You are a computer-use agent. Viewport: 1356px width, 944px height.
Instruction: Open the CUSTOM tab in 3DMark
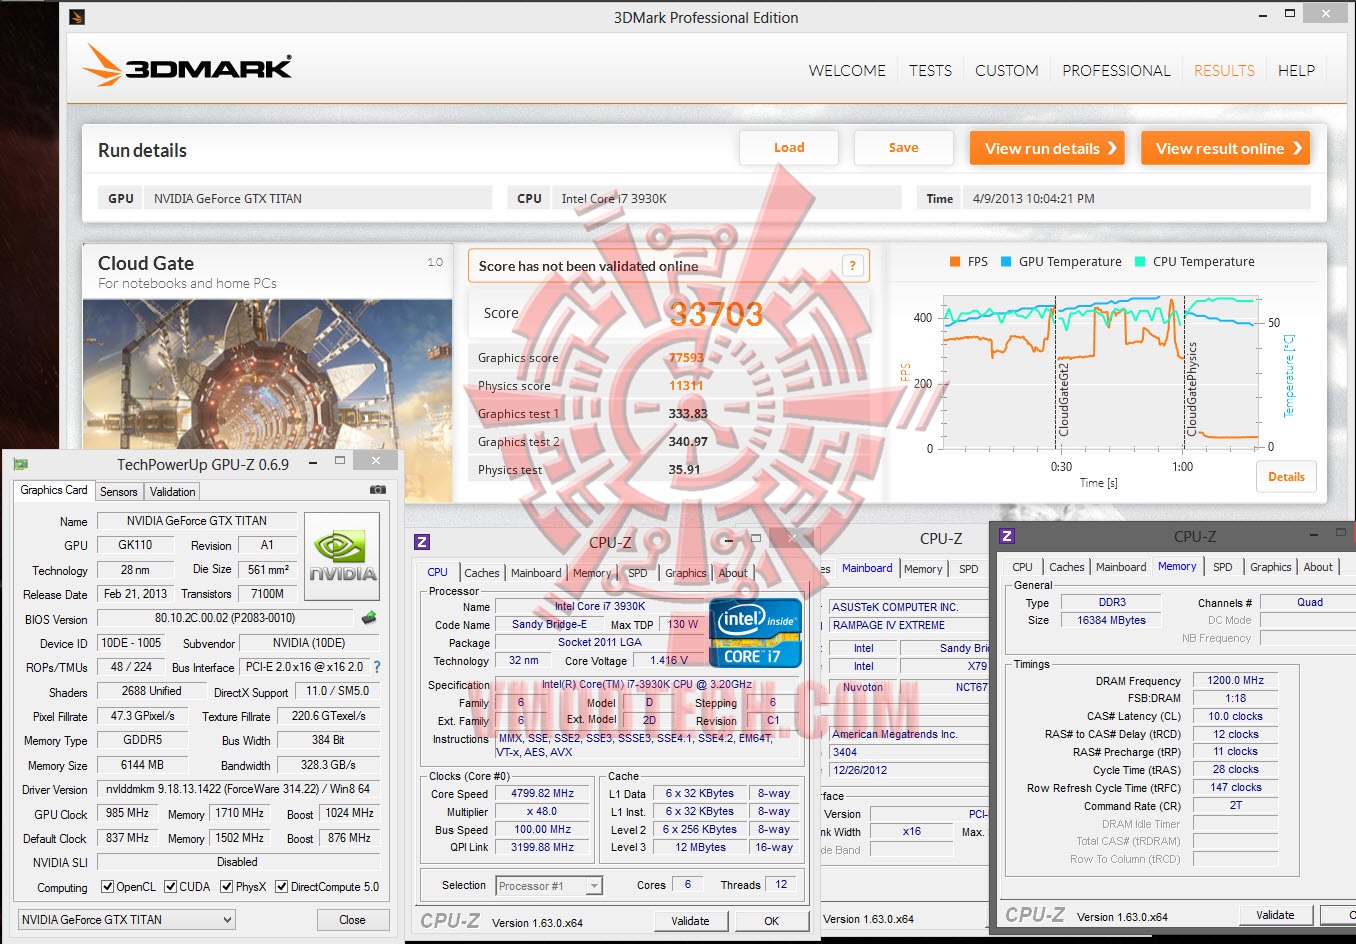click(x=1007, y=70)
